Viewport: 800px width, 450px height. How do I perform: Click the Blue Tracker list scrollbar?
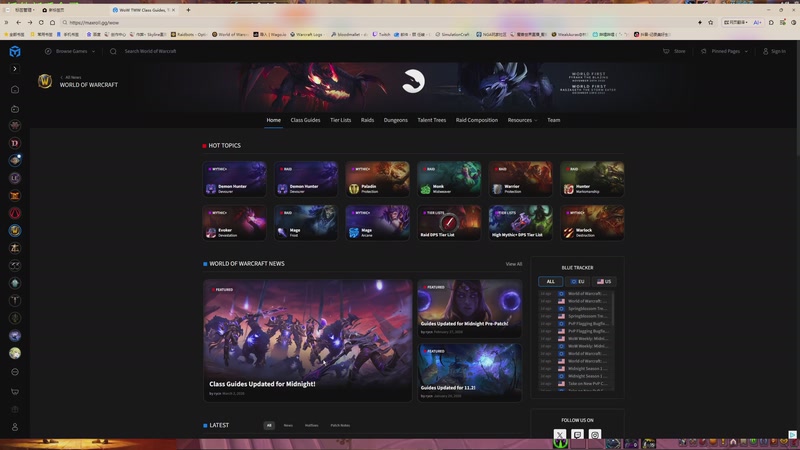pyautogui.click(x=613, y=309)
